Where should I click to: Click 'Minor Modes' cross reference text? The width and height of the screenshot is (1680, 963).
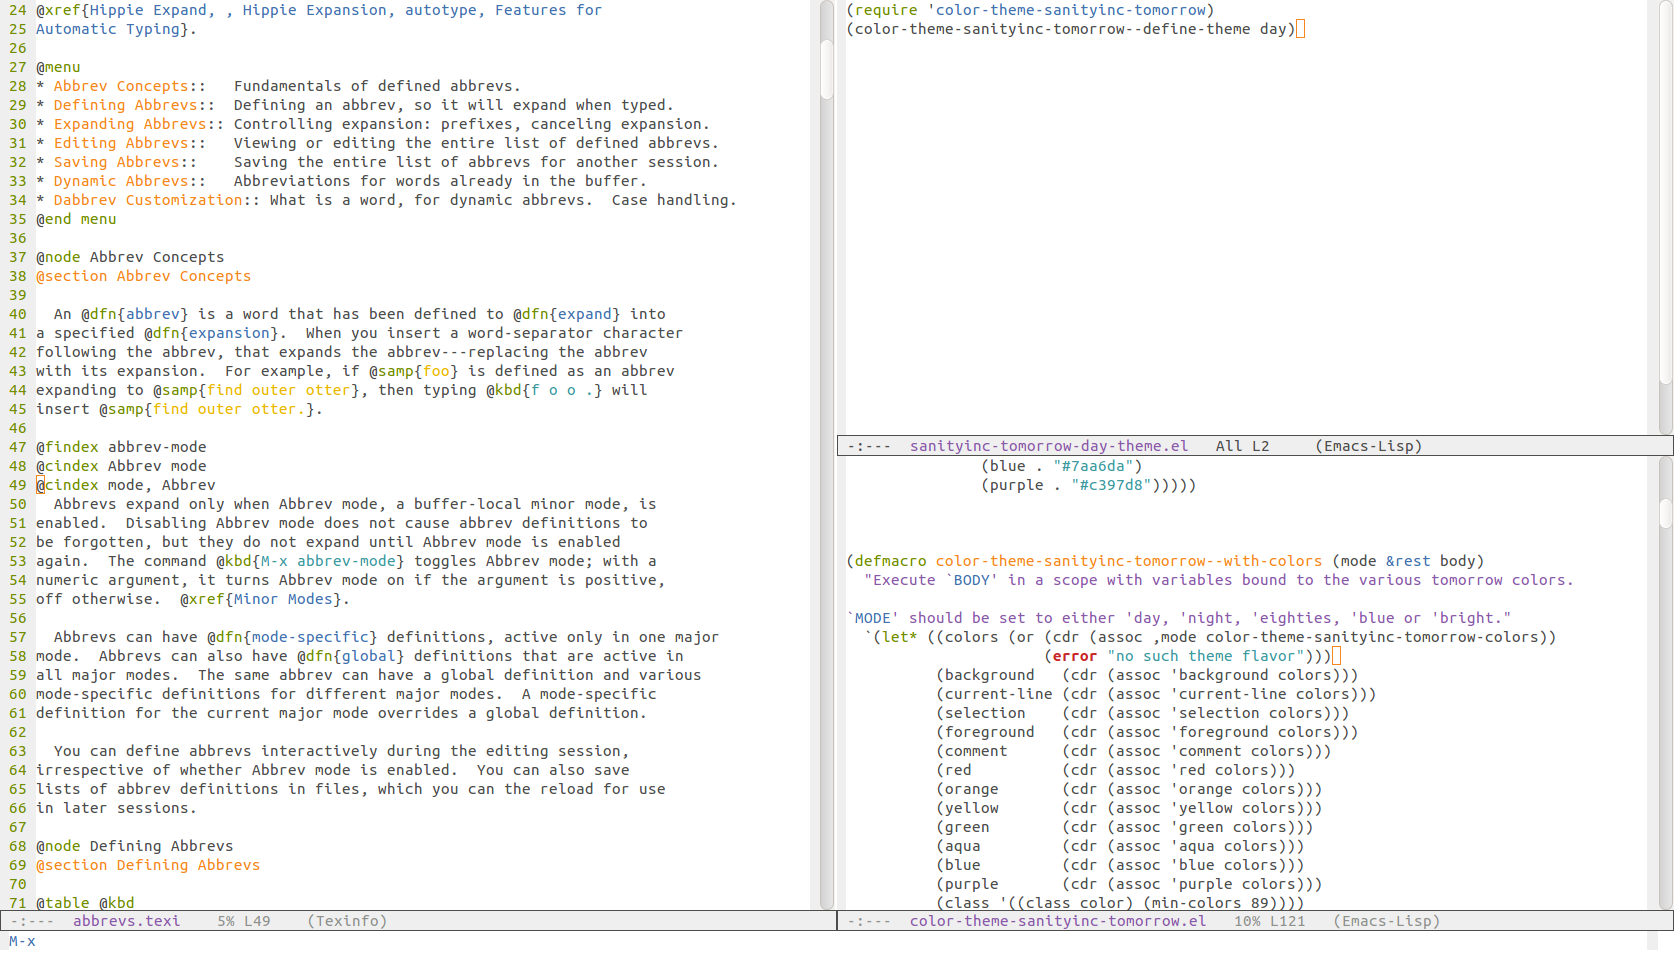point(283,599)
